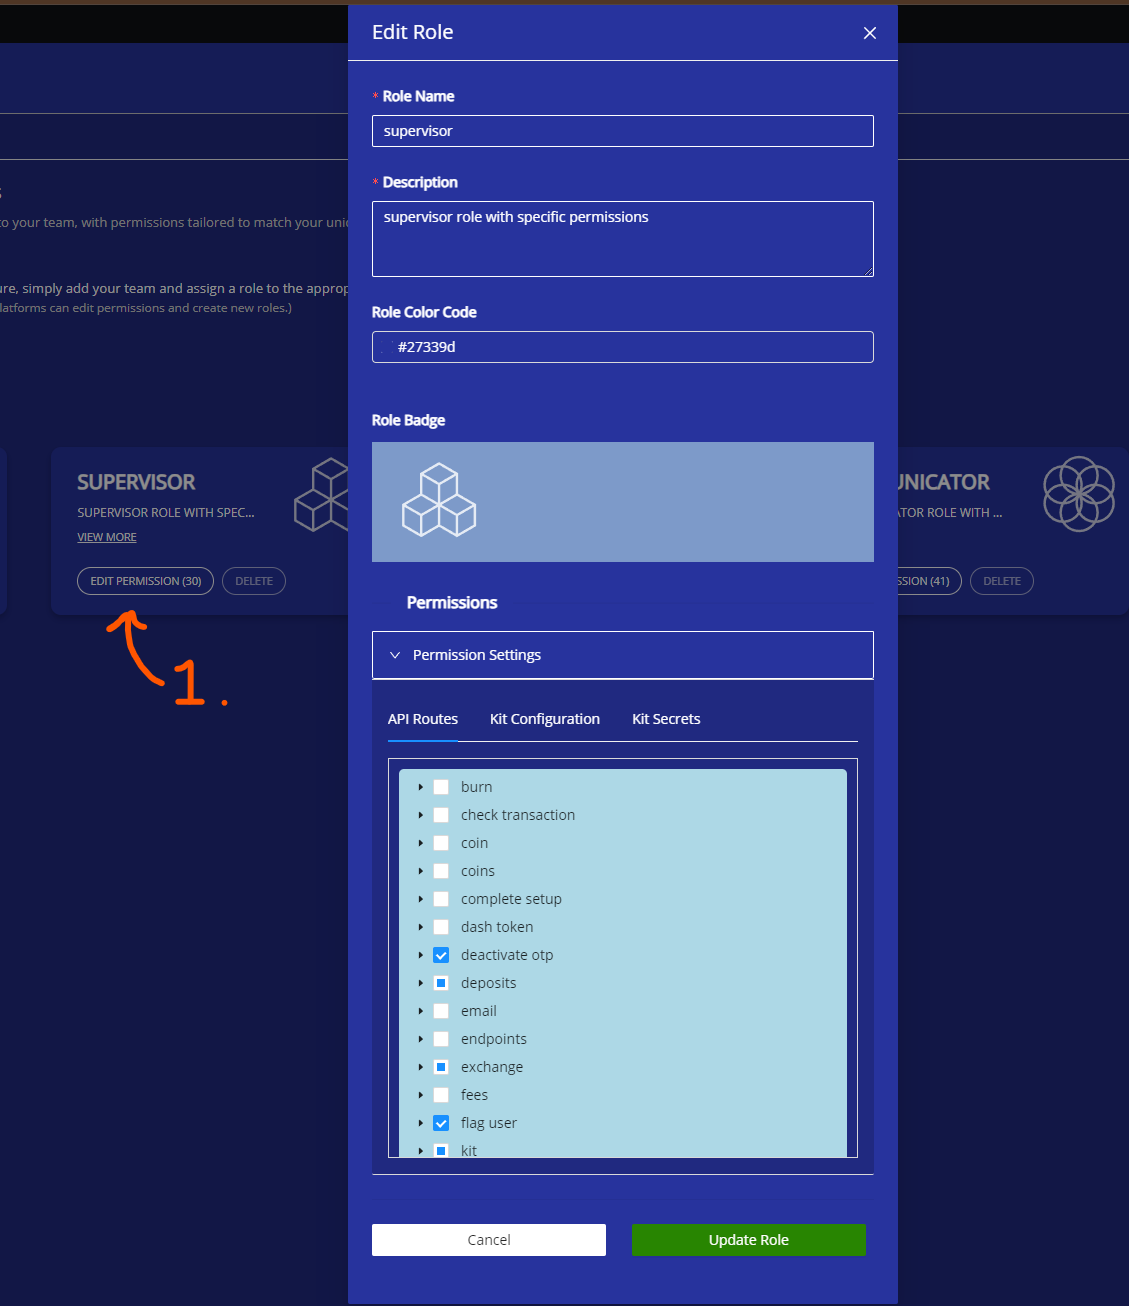
Task: Click the Communicator card flower icon
Action: tap(1078, 493)
